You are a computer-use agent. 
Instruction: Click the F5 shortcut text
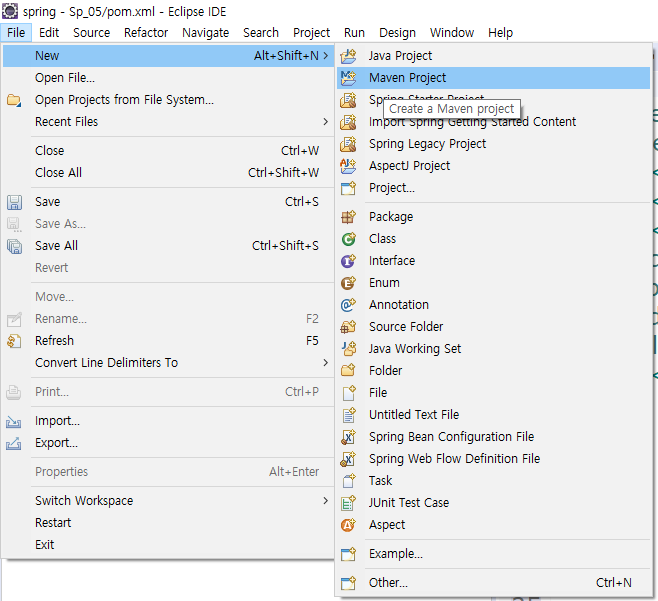[x=312, y=340]
